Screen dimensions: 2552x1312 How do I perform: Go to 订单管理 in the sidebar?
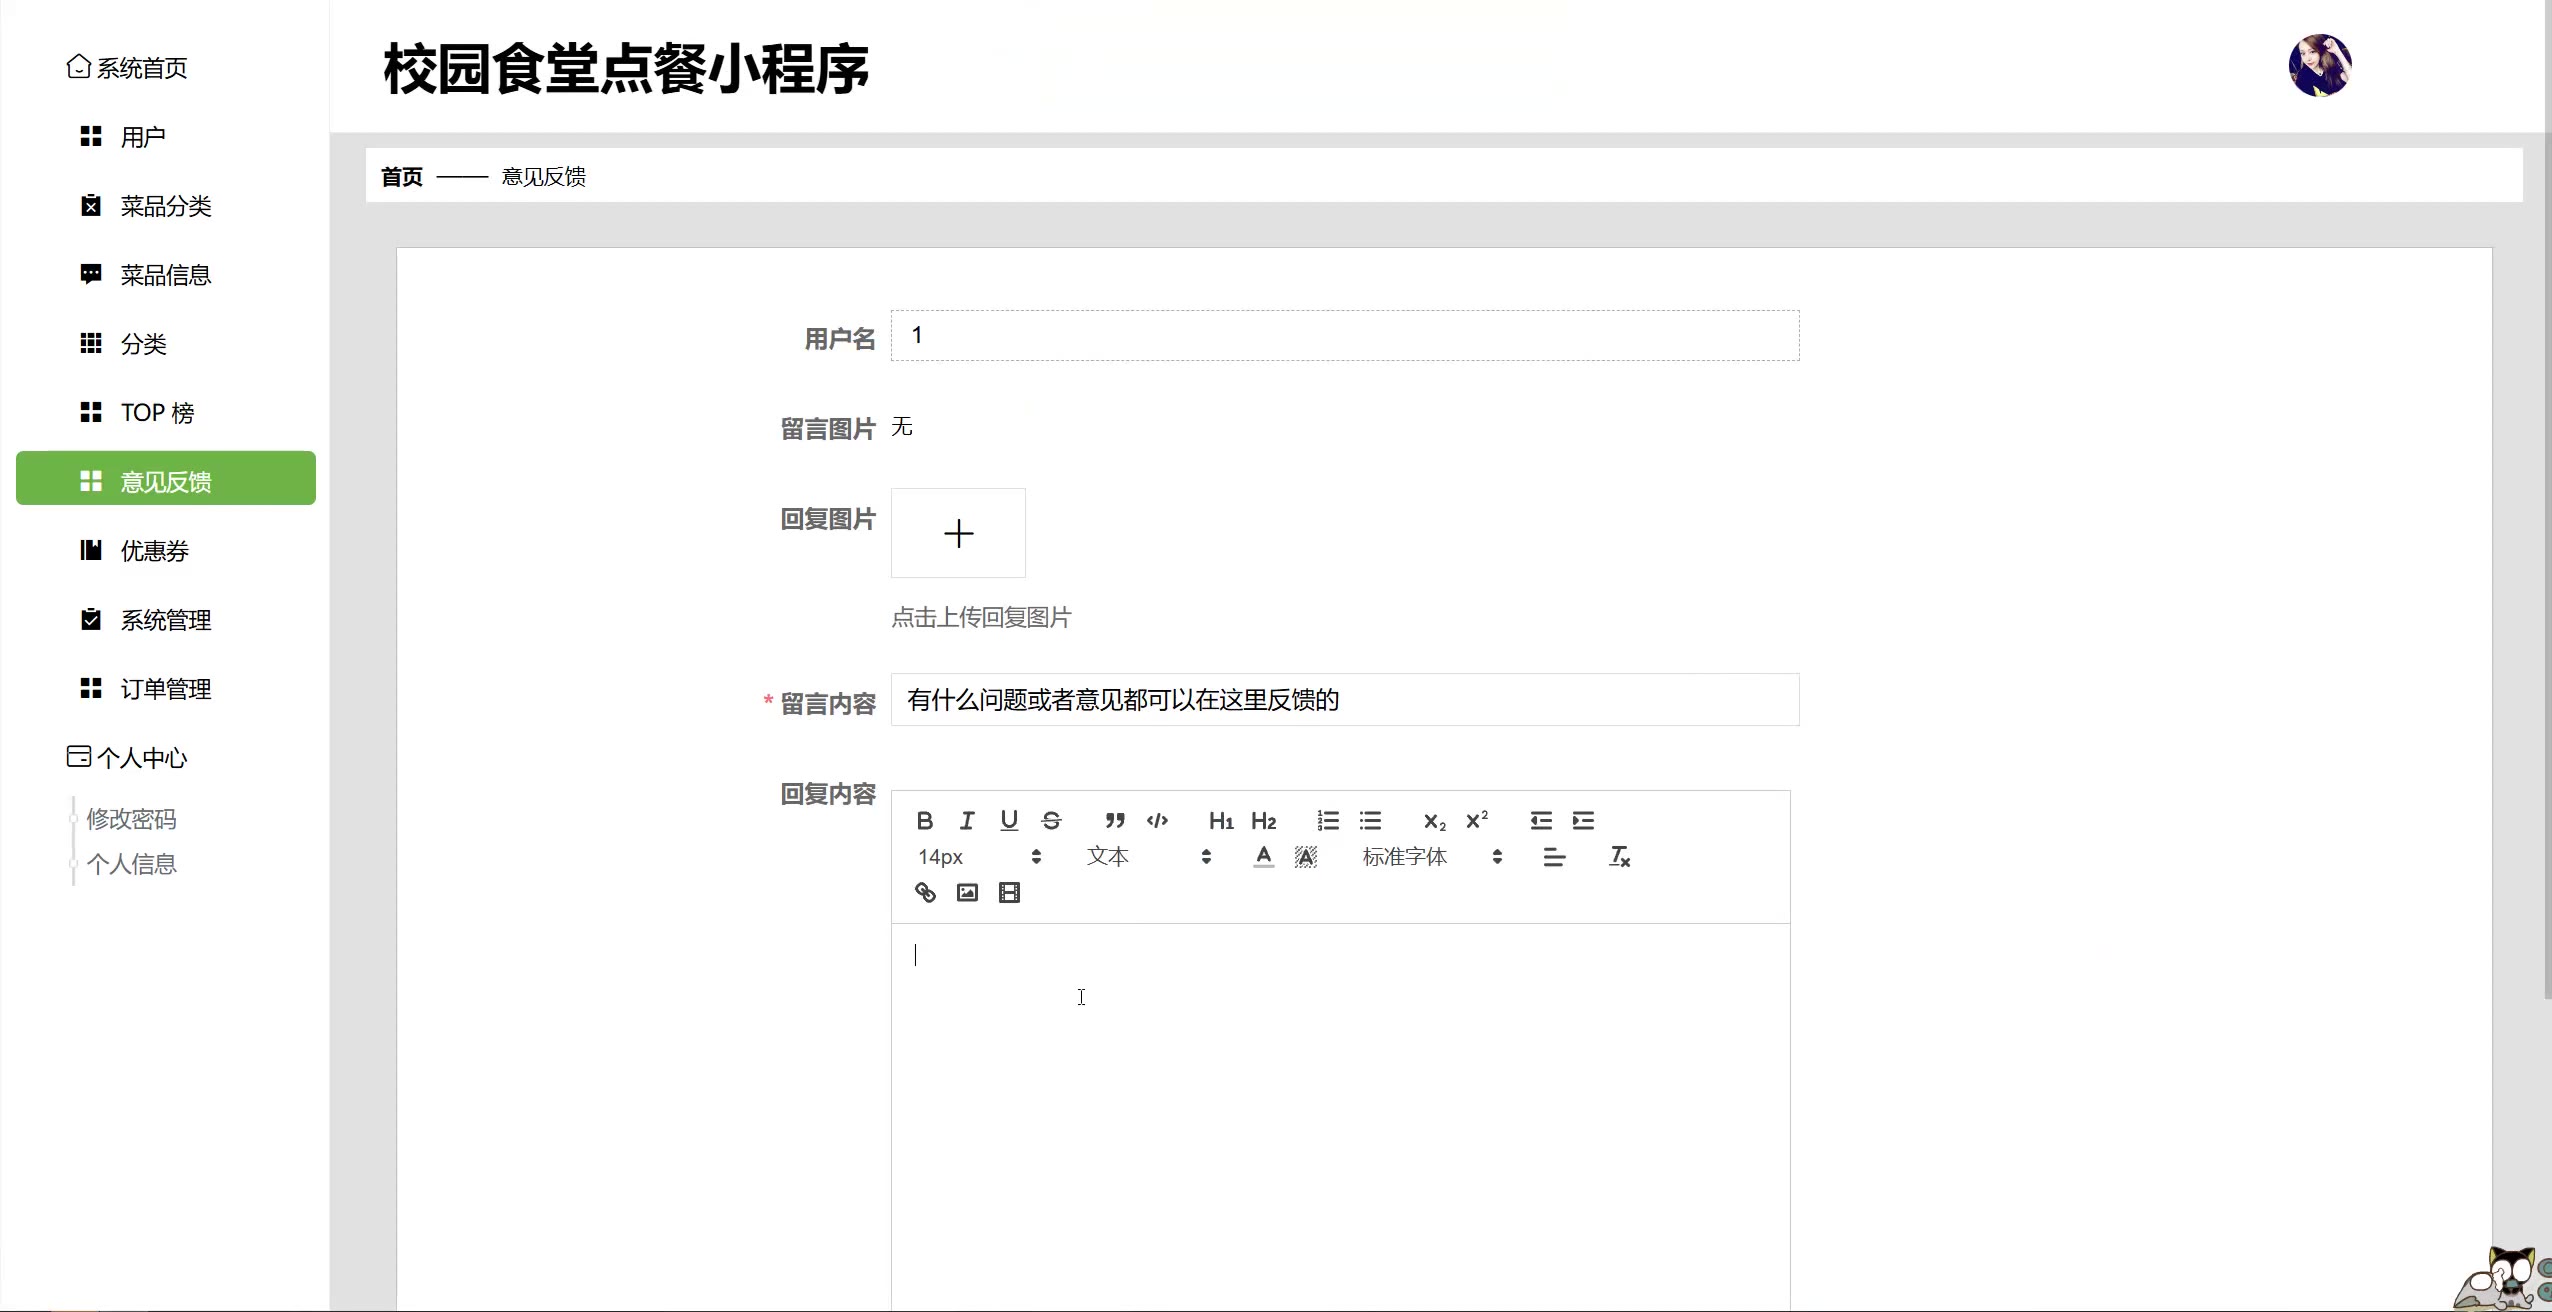click(165, 689)
